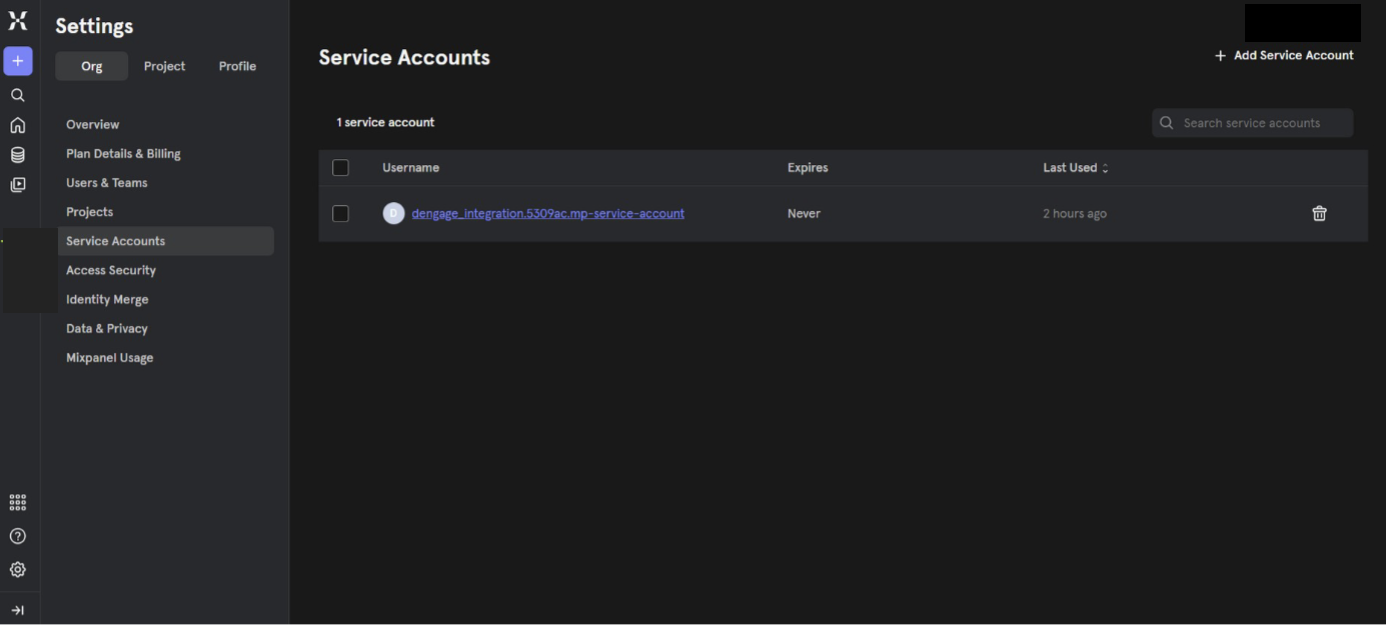Open the settings gear icon

click(18, 569)
